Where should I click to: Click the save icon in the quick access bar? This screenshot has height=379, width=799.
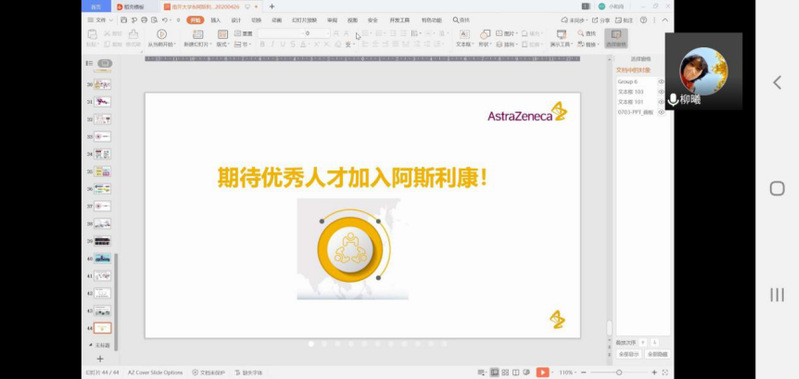124,20
